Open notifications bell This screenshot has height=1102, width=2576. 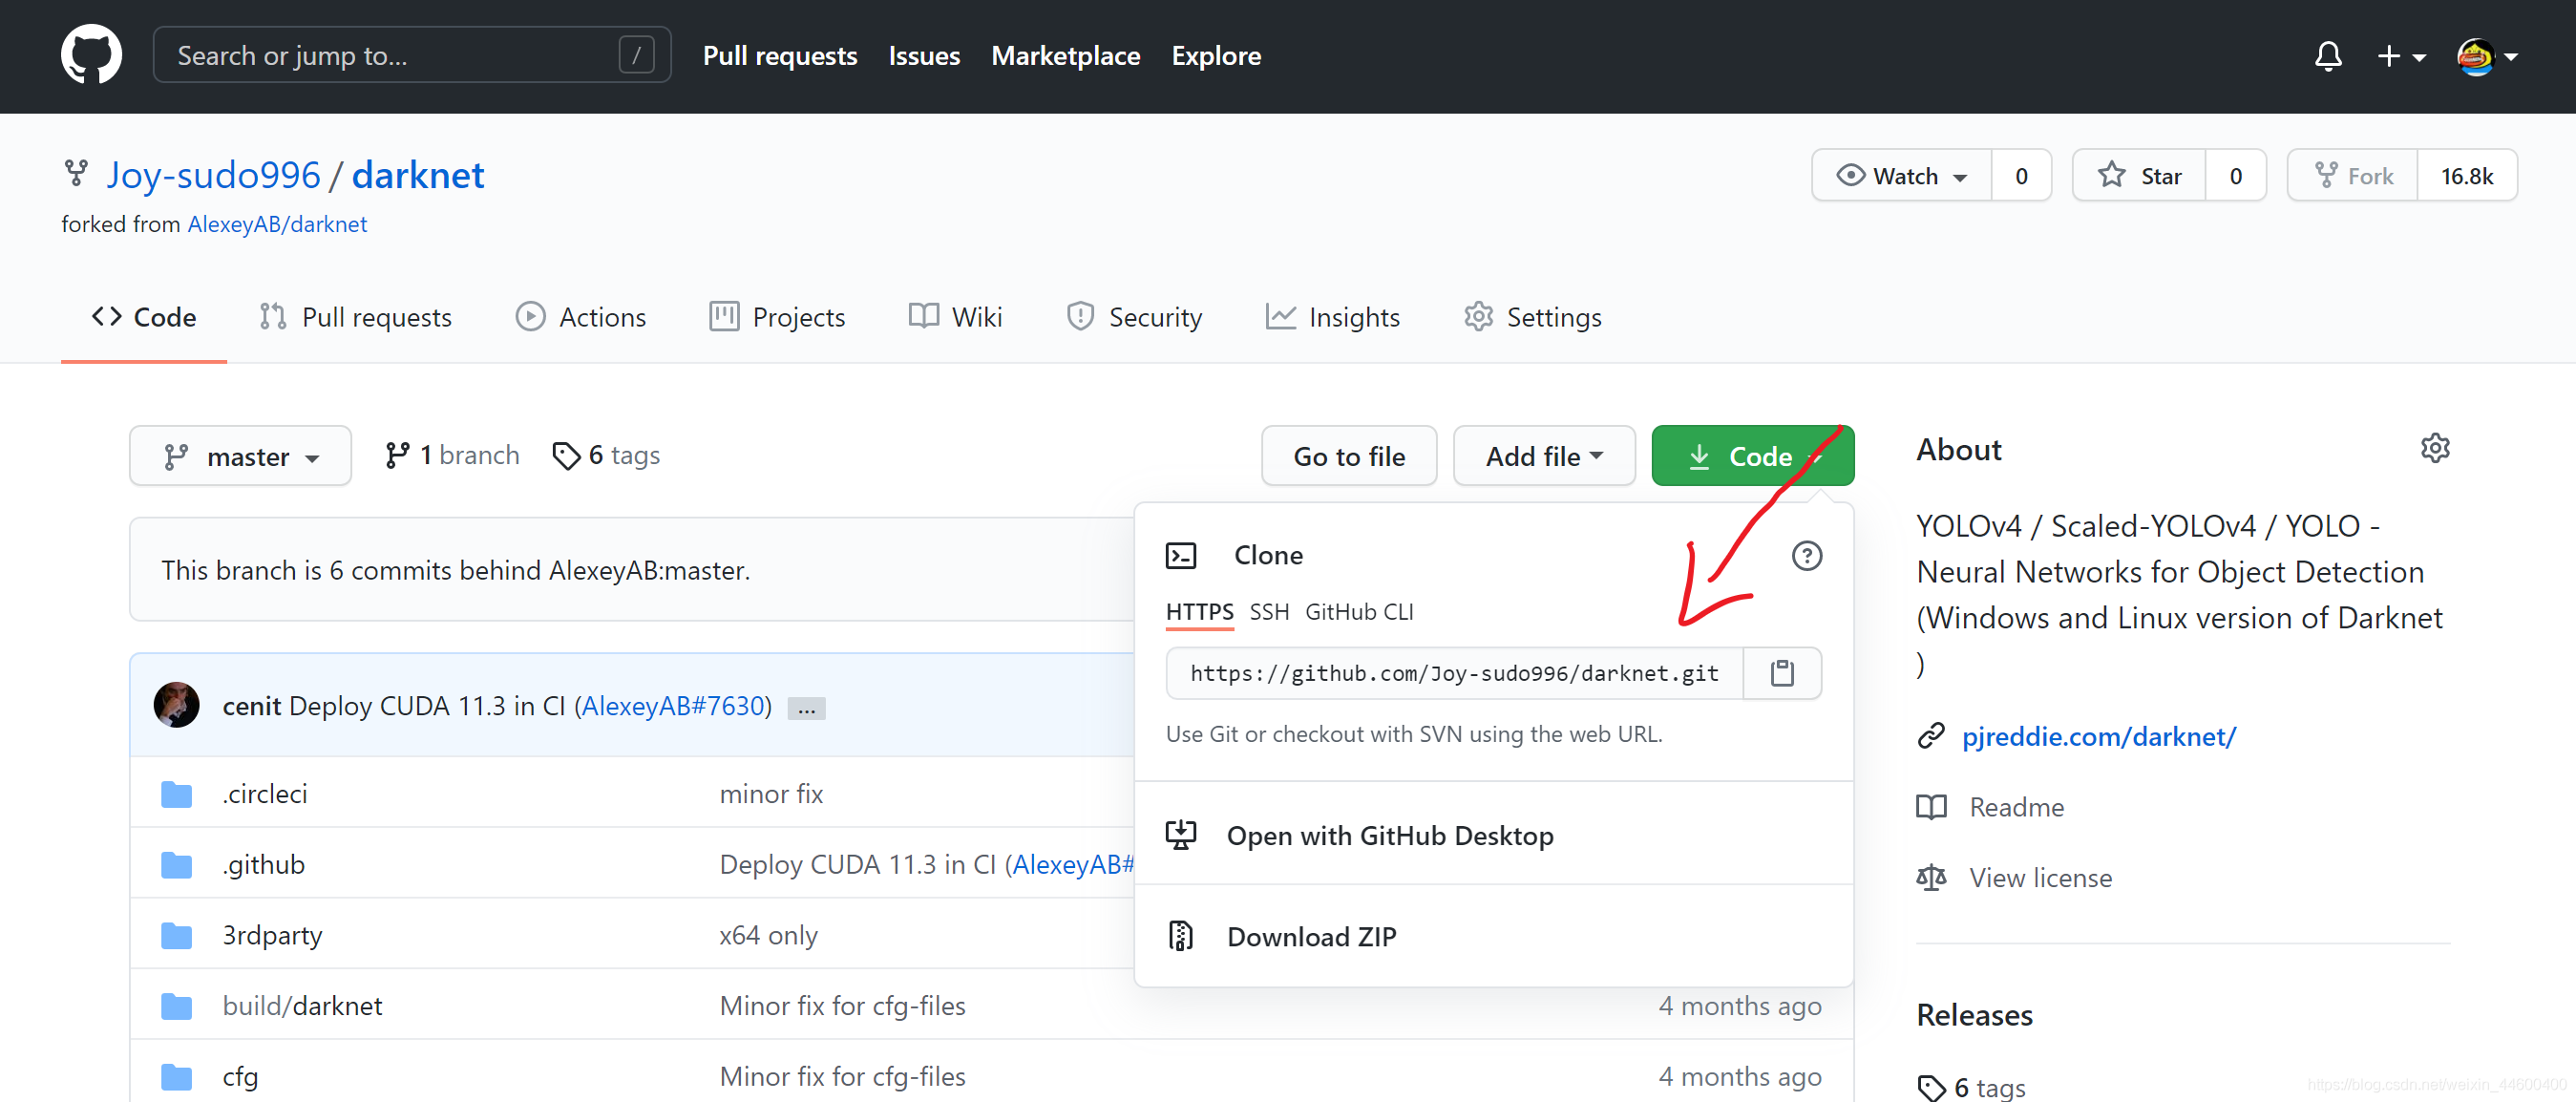[x=2328, y=56]
